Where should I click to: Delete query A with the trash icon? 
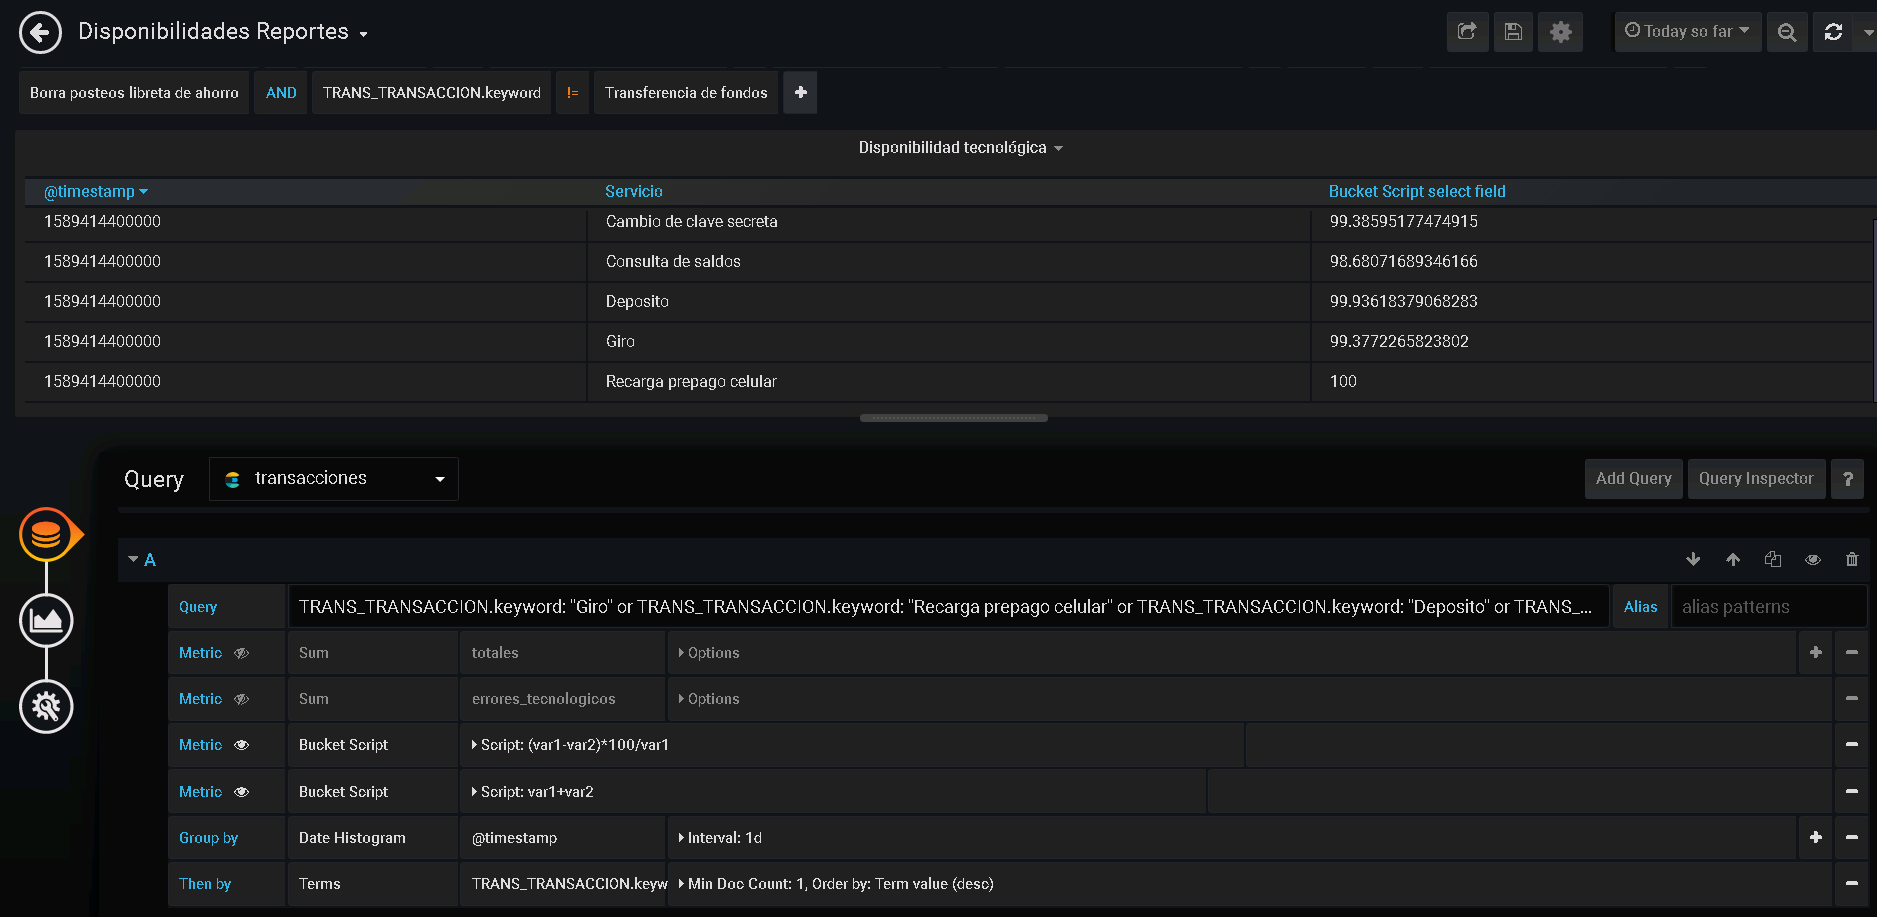tap(1852, 559)
